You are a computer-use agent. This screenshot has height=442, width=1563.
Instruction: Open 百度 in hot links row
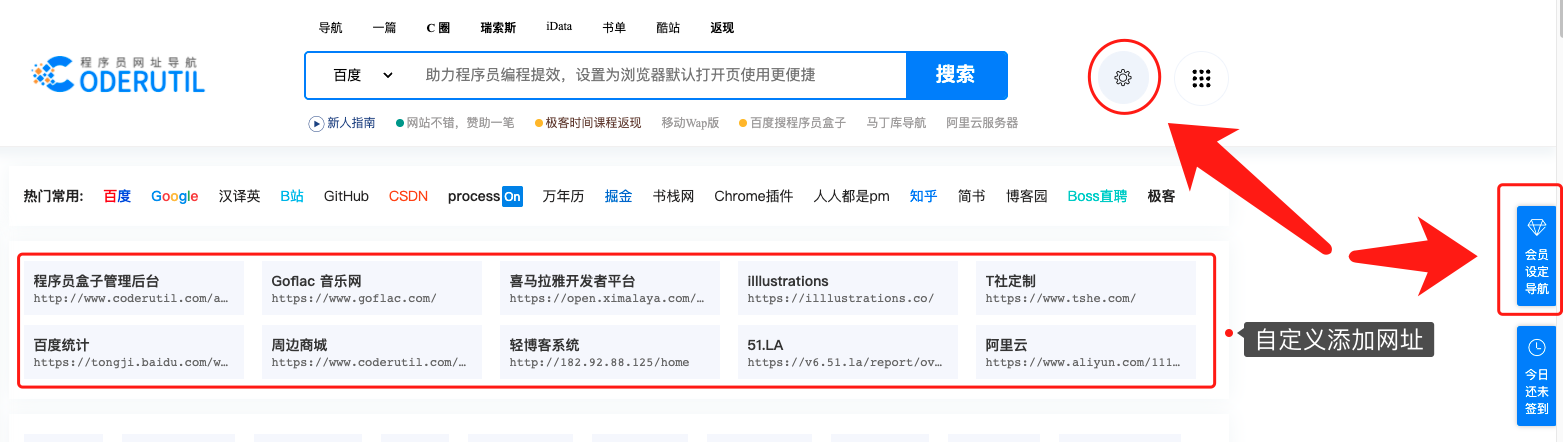point(117,196)
